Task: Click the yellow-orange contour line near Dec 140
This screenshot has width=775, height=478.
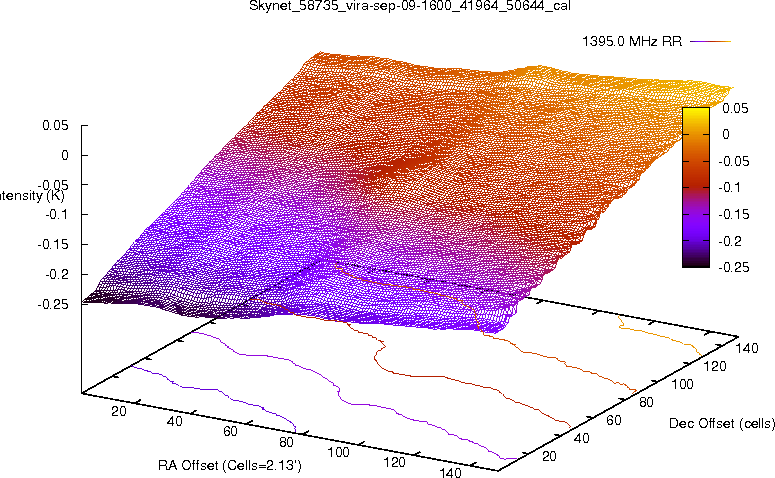Action: pos(660,335)
